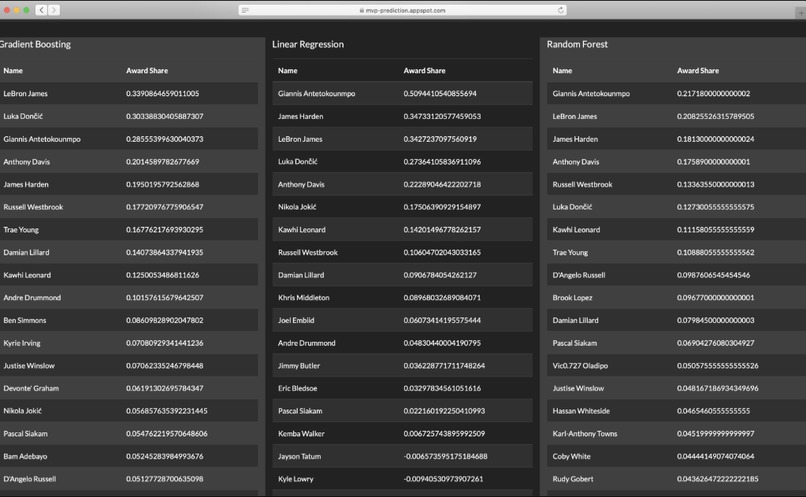
Task: Select the Devonte' Graham row name
Action: [31, 388]
